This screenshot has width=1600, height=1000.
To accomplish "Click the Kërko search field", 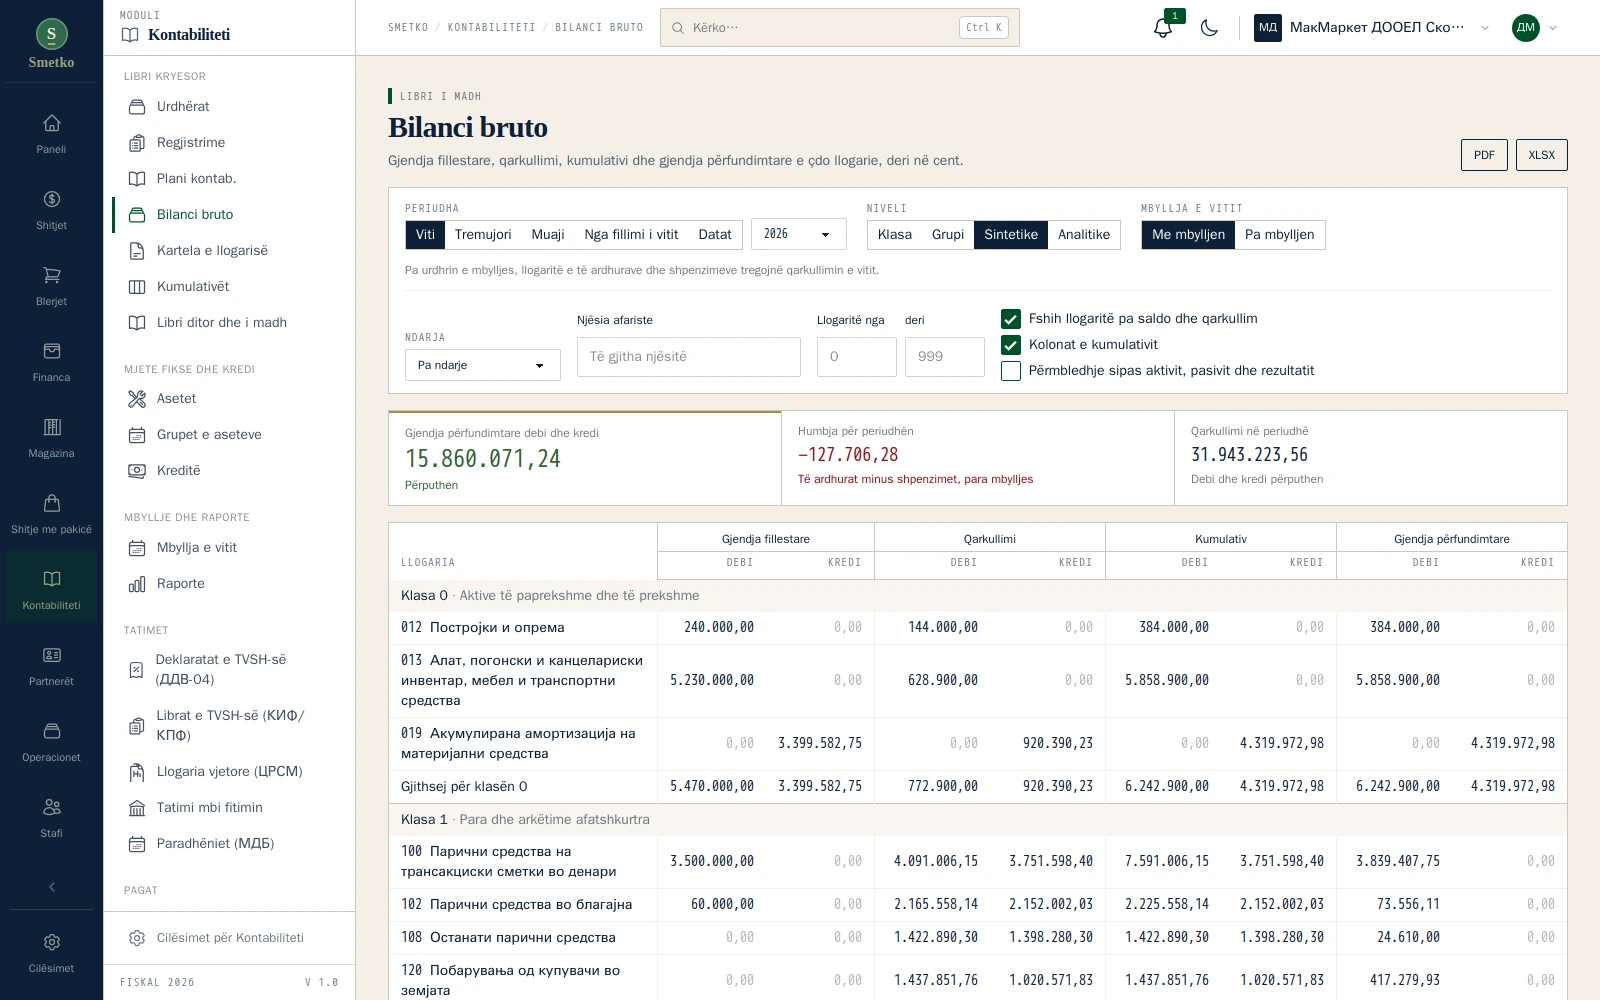I will tap(840, 28).
